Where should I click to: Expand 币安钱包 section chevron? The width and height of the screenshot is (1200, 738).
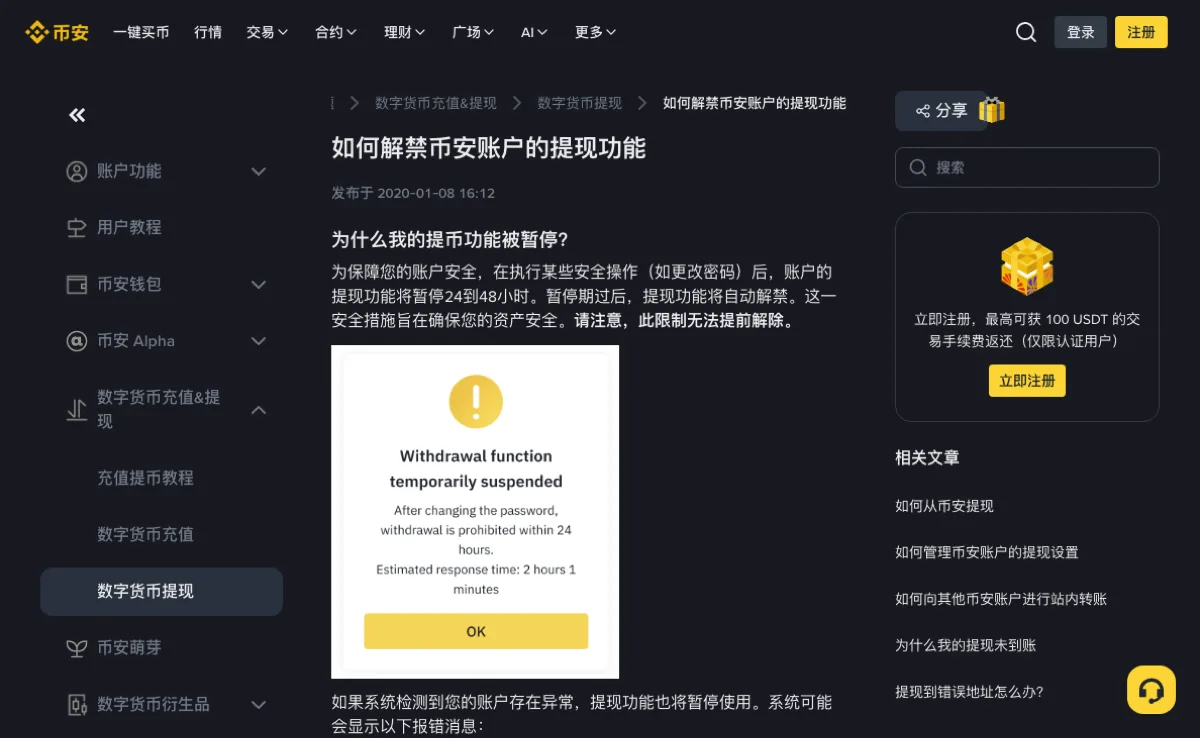(258, 284)
